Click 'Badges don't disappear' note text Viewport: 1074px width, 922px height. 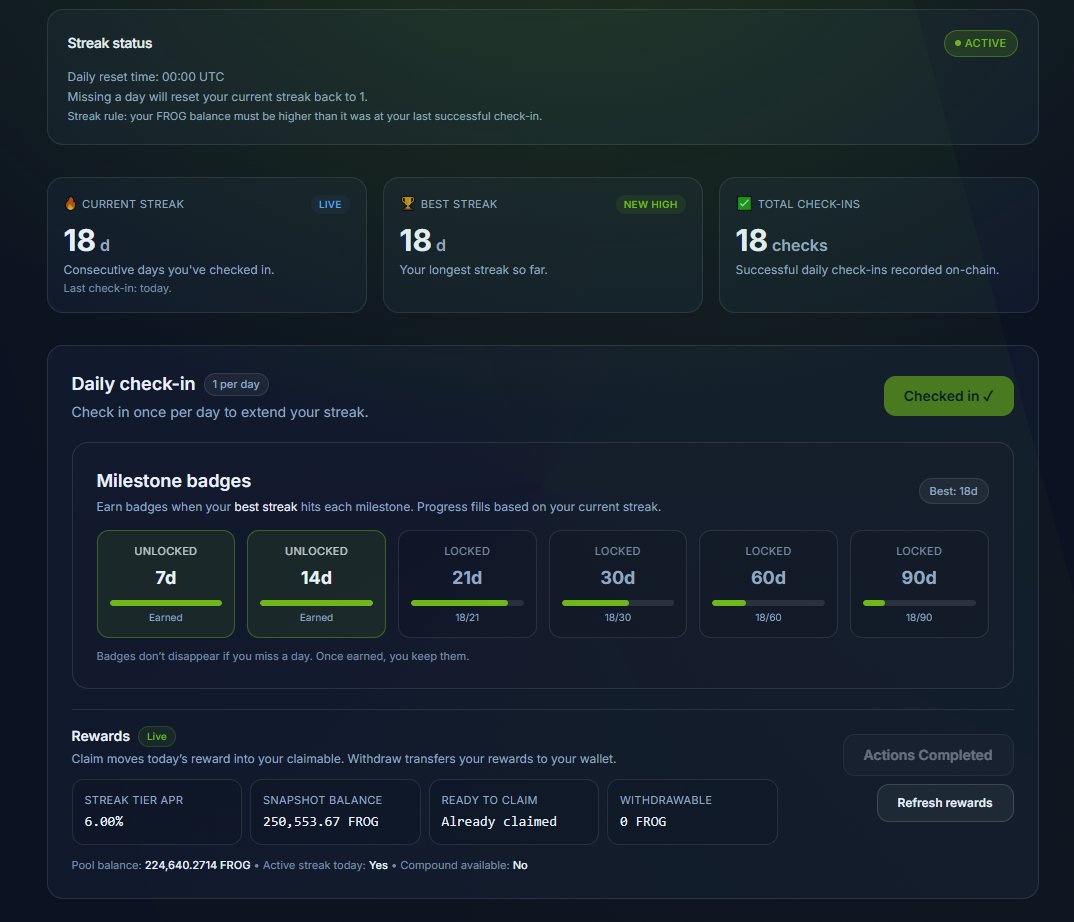tap(283, 656)
